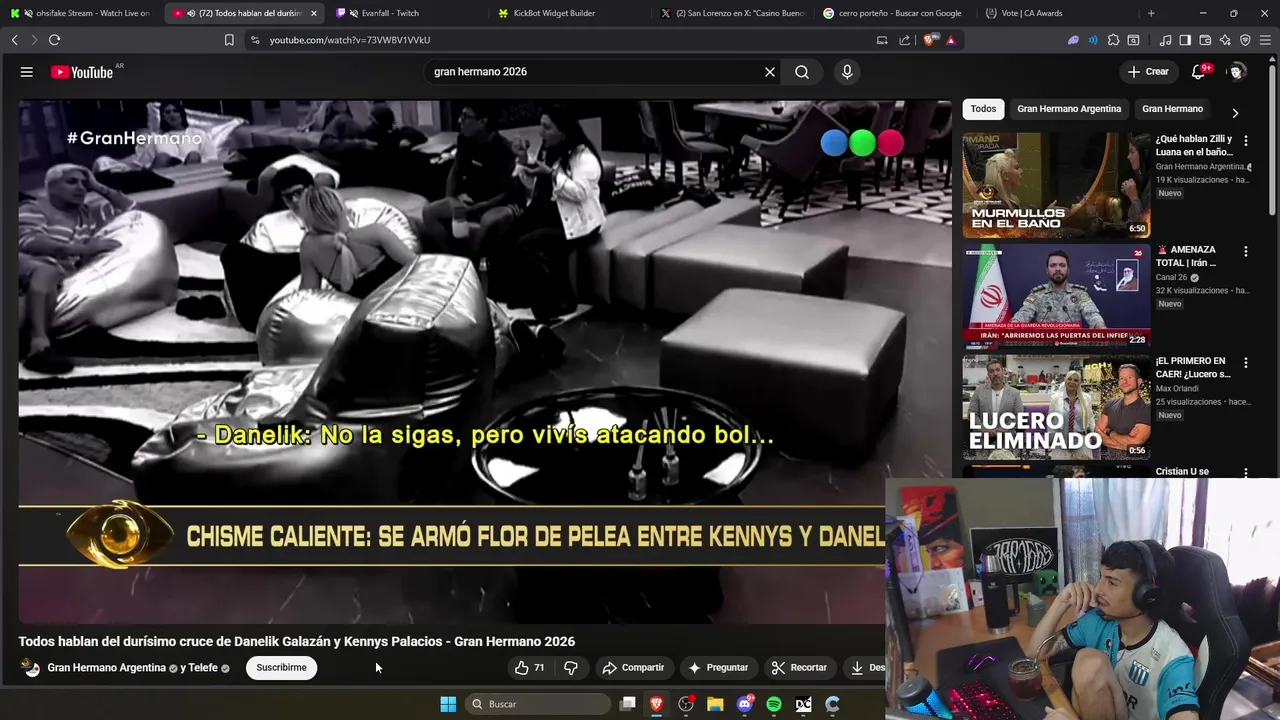This screenshot has height=720, width=1280.
Task: Open options for Murmullos en el baño video
Action: tap(1245, 141)
